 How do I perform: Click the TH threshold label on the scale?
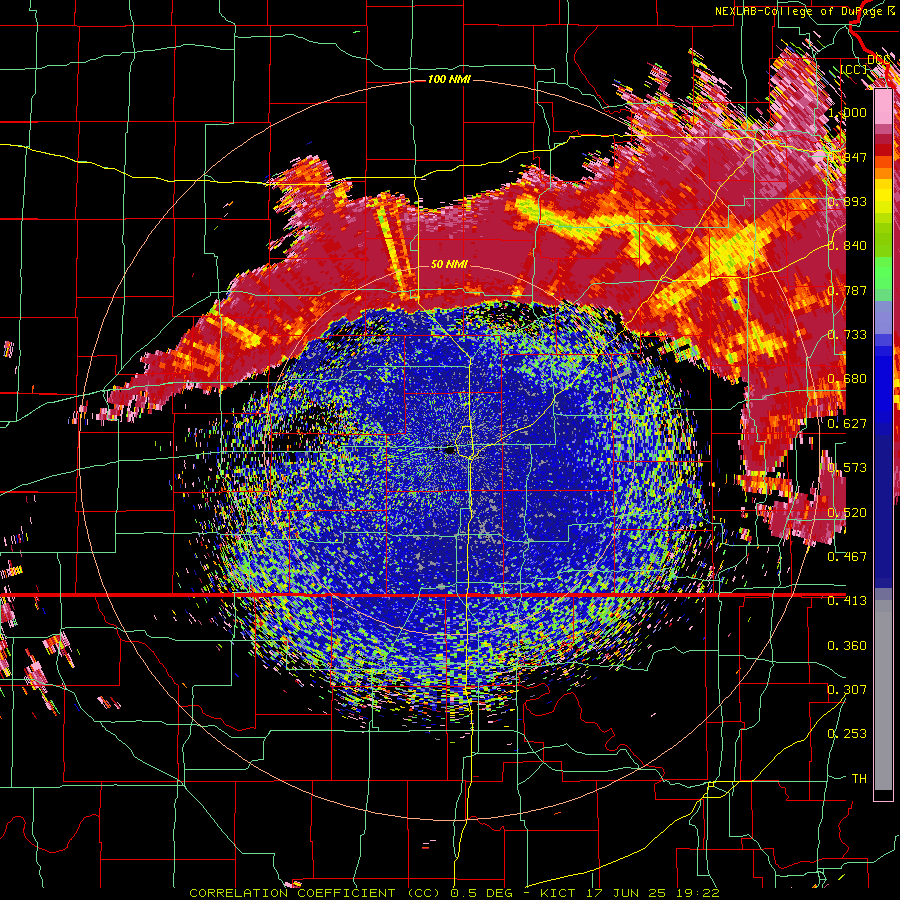(859, 779)
